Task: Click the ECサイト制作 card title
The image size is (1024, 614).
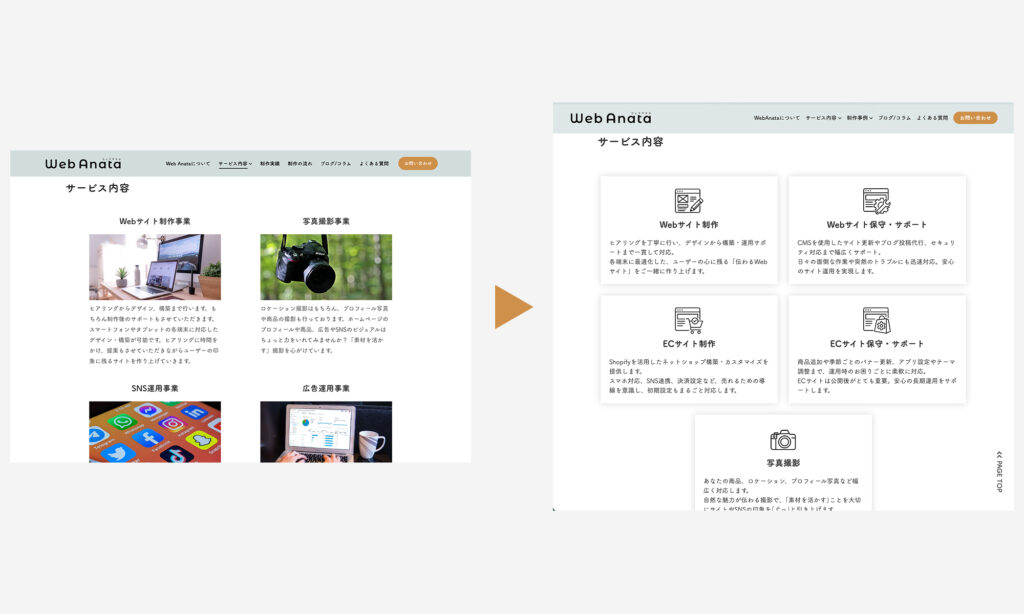Action: point(688,344)
